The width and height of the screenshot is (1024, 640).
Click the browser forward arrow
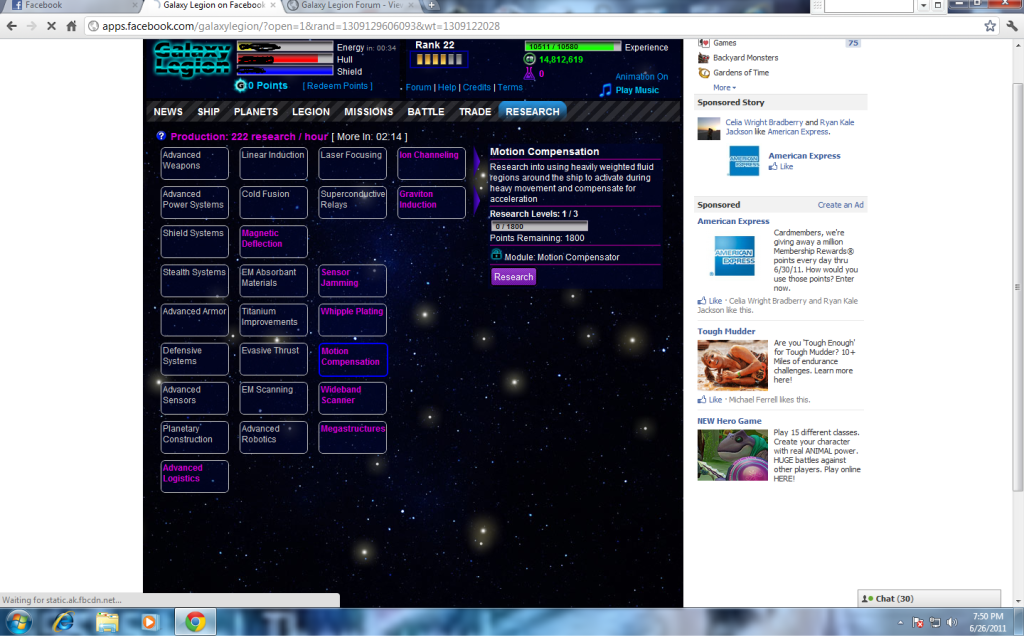(31, 26)
